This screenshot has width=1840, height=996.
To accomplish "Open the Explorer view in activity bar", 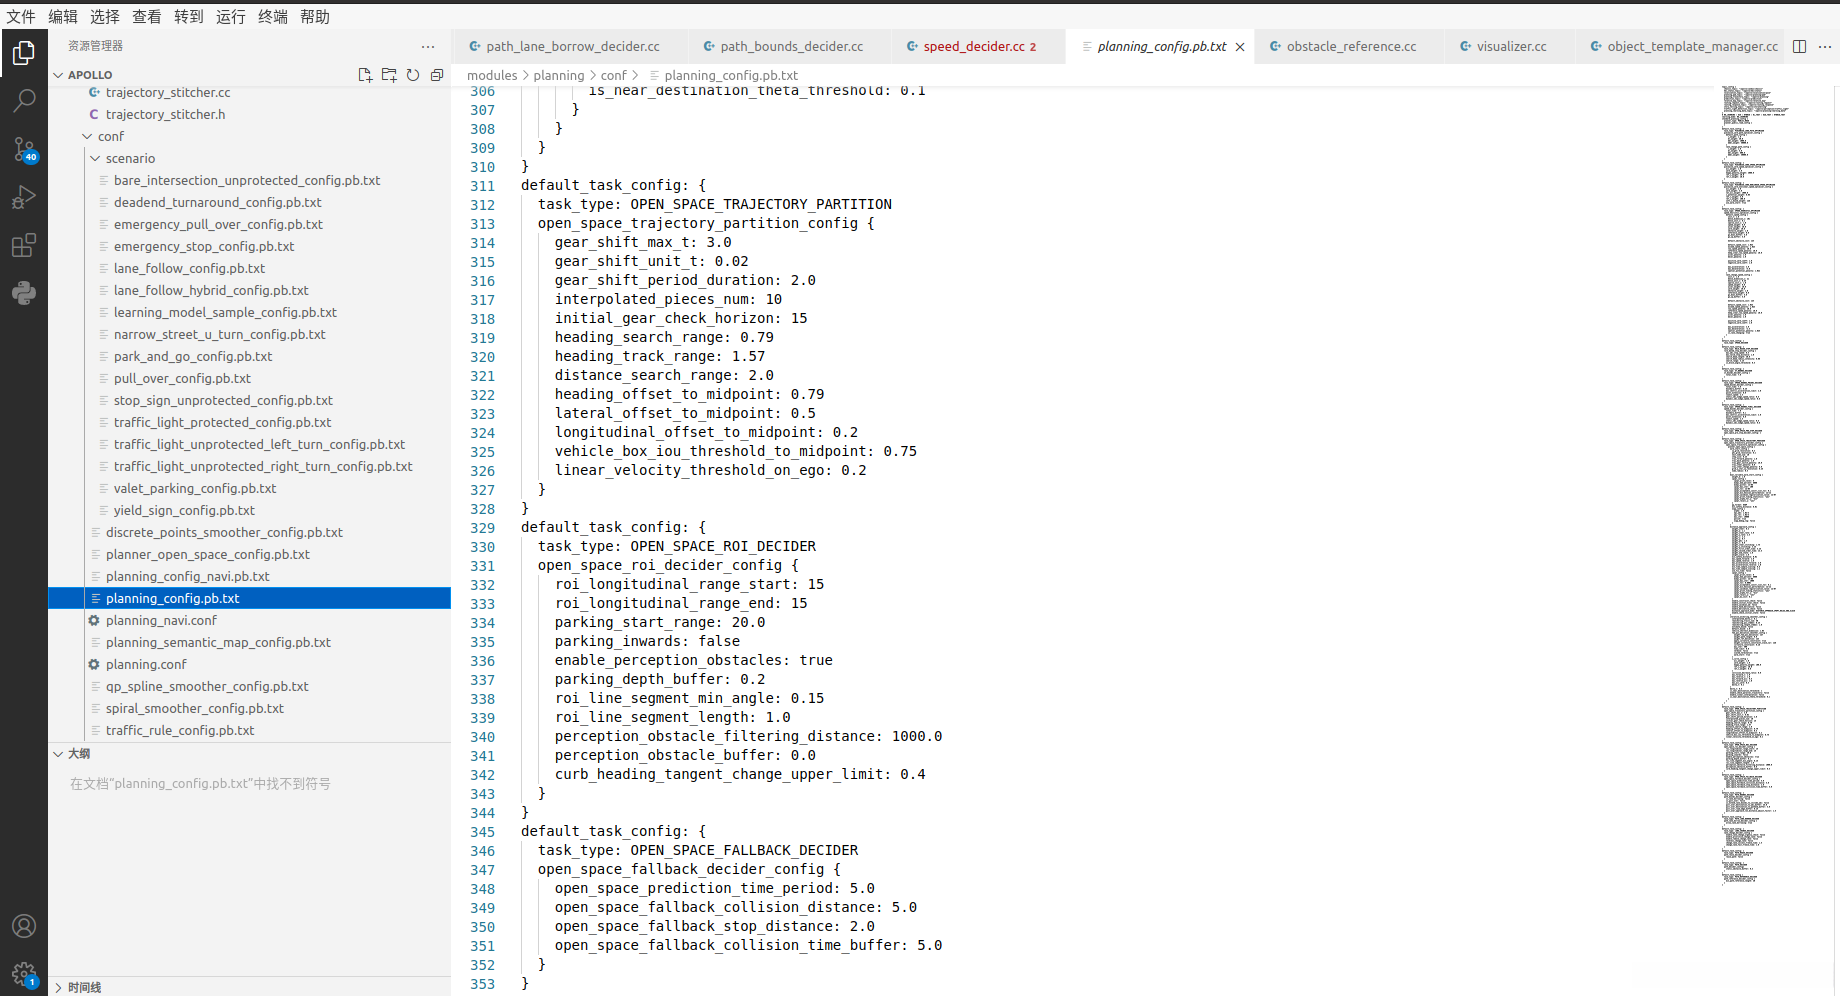I will point(24,53).
